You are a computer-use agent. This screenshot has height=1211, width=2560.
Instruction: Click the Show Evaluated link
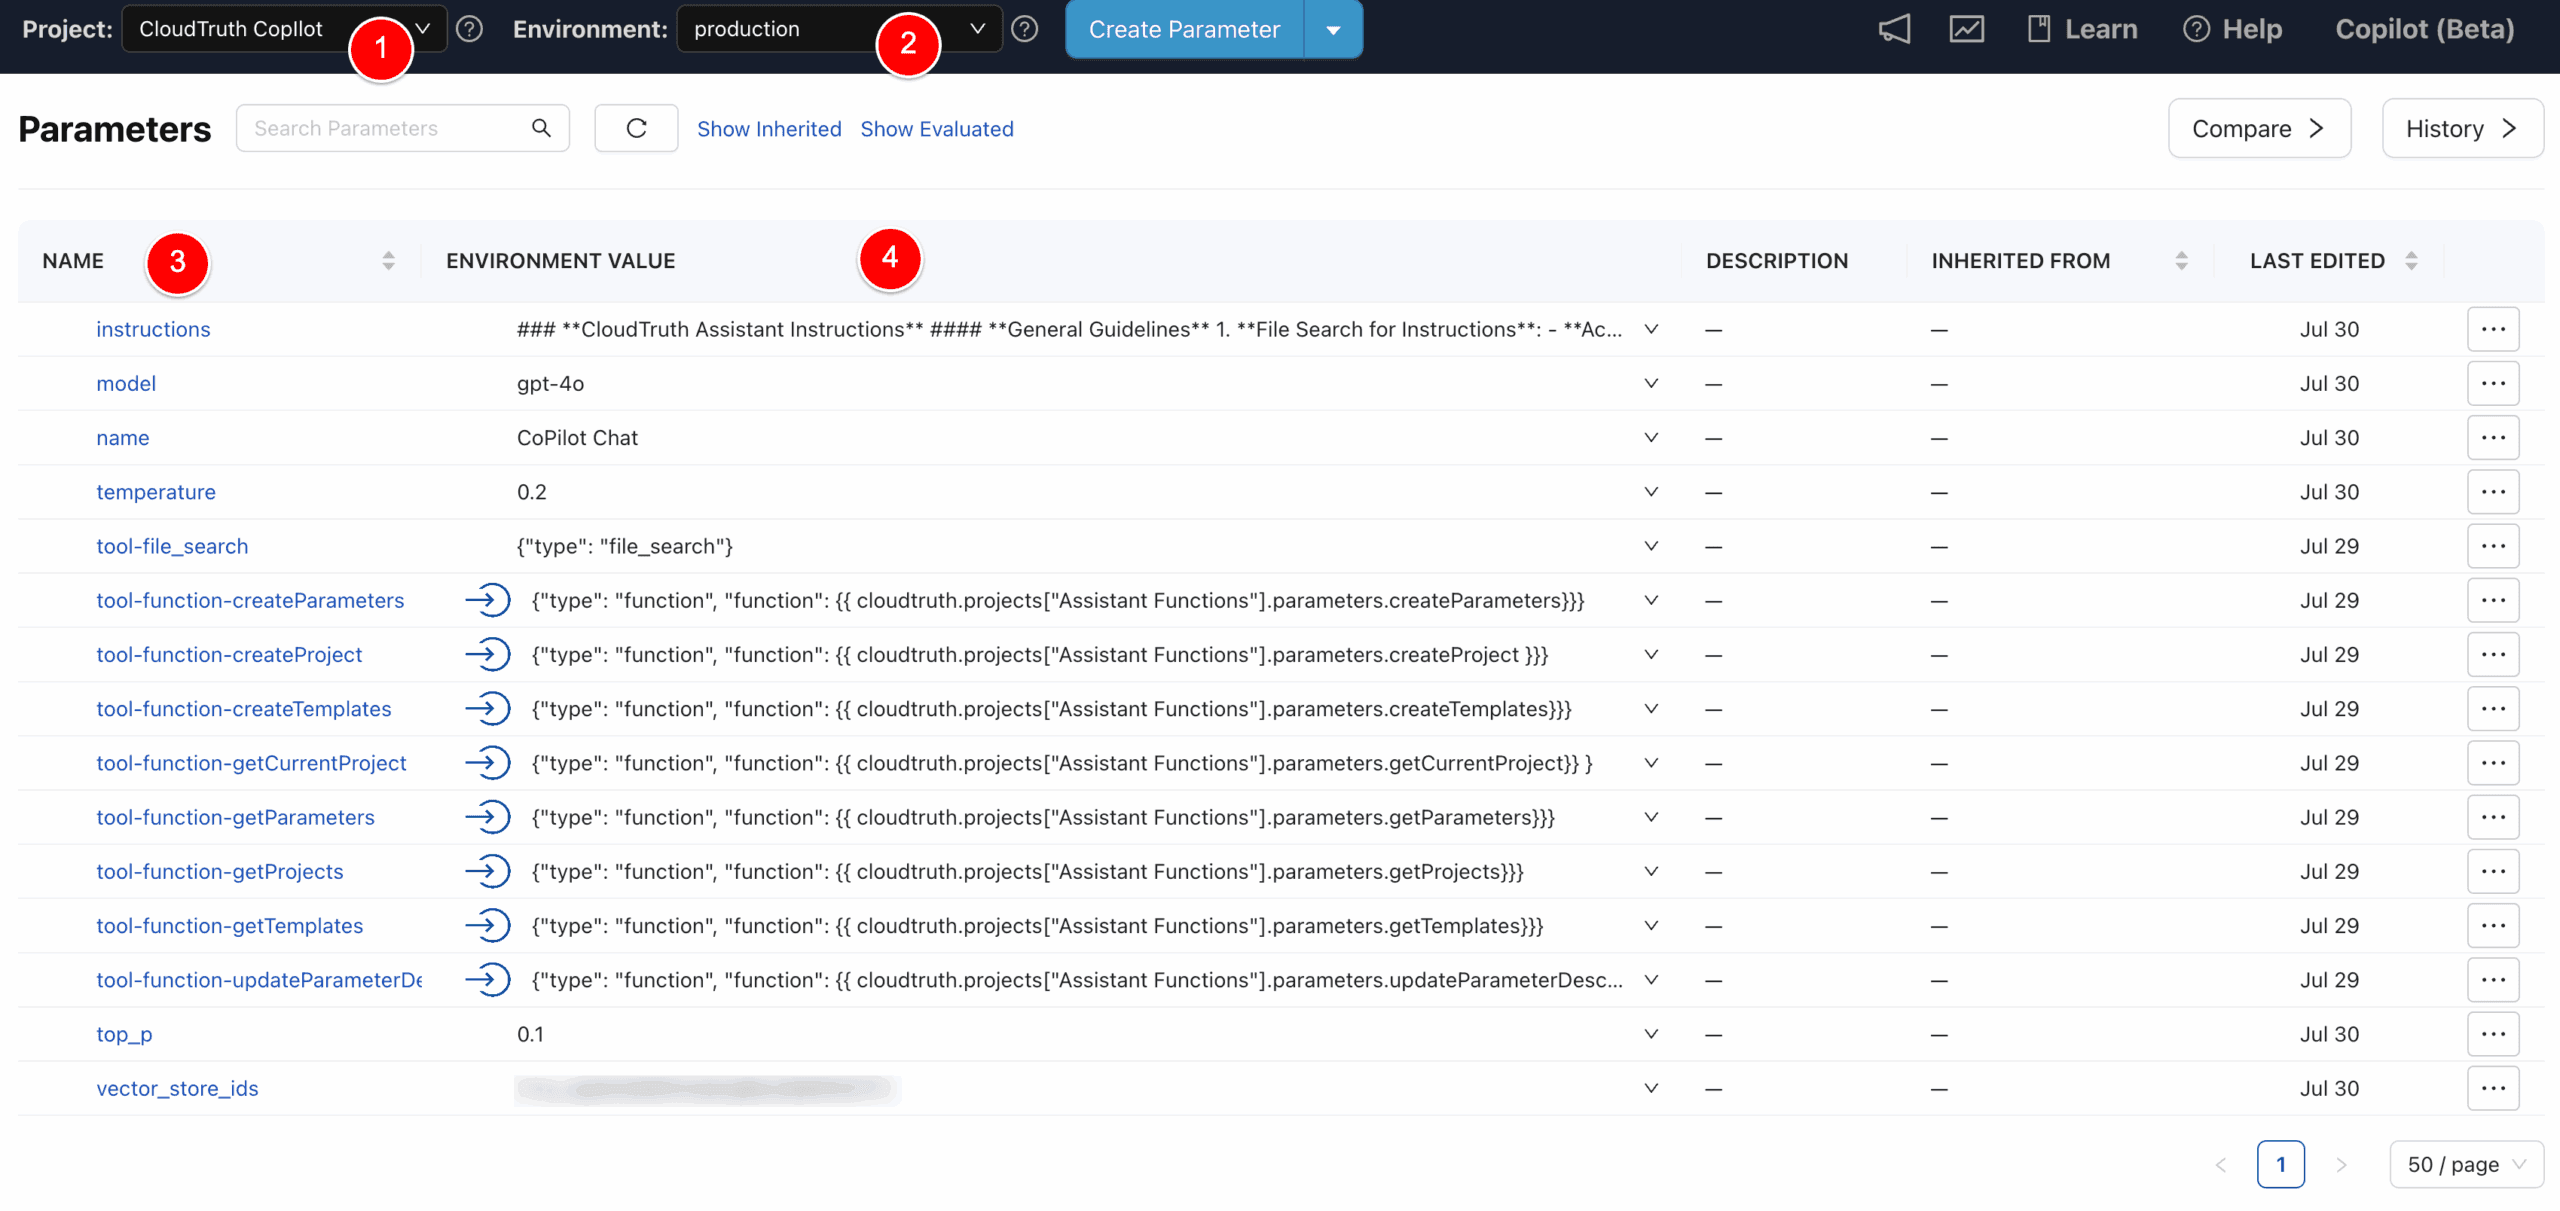(x=937, y=129)
